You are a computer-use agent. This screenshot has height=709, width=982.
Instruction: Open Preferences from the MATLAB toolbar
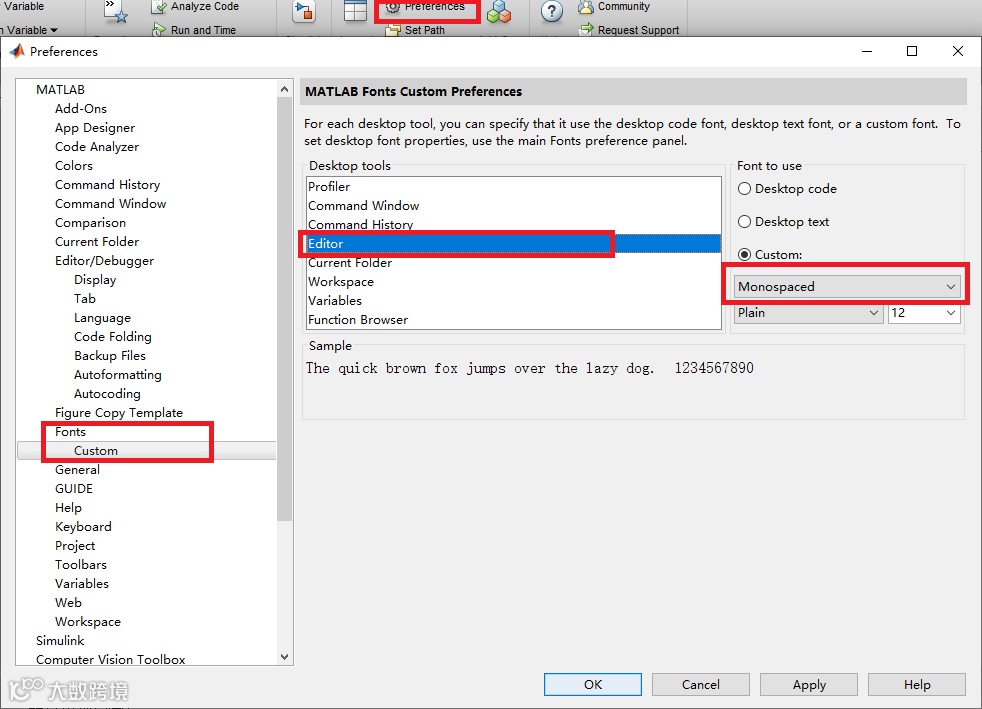[x=427, y=7]
